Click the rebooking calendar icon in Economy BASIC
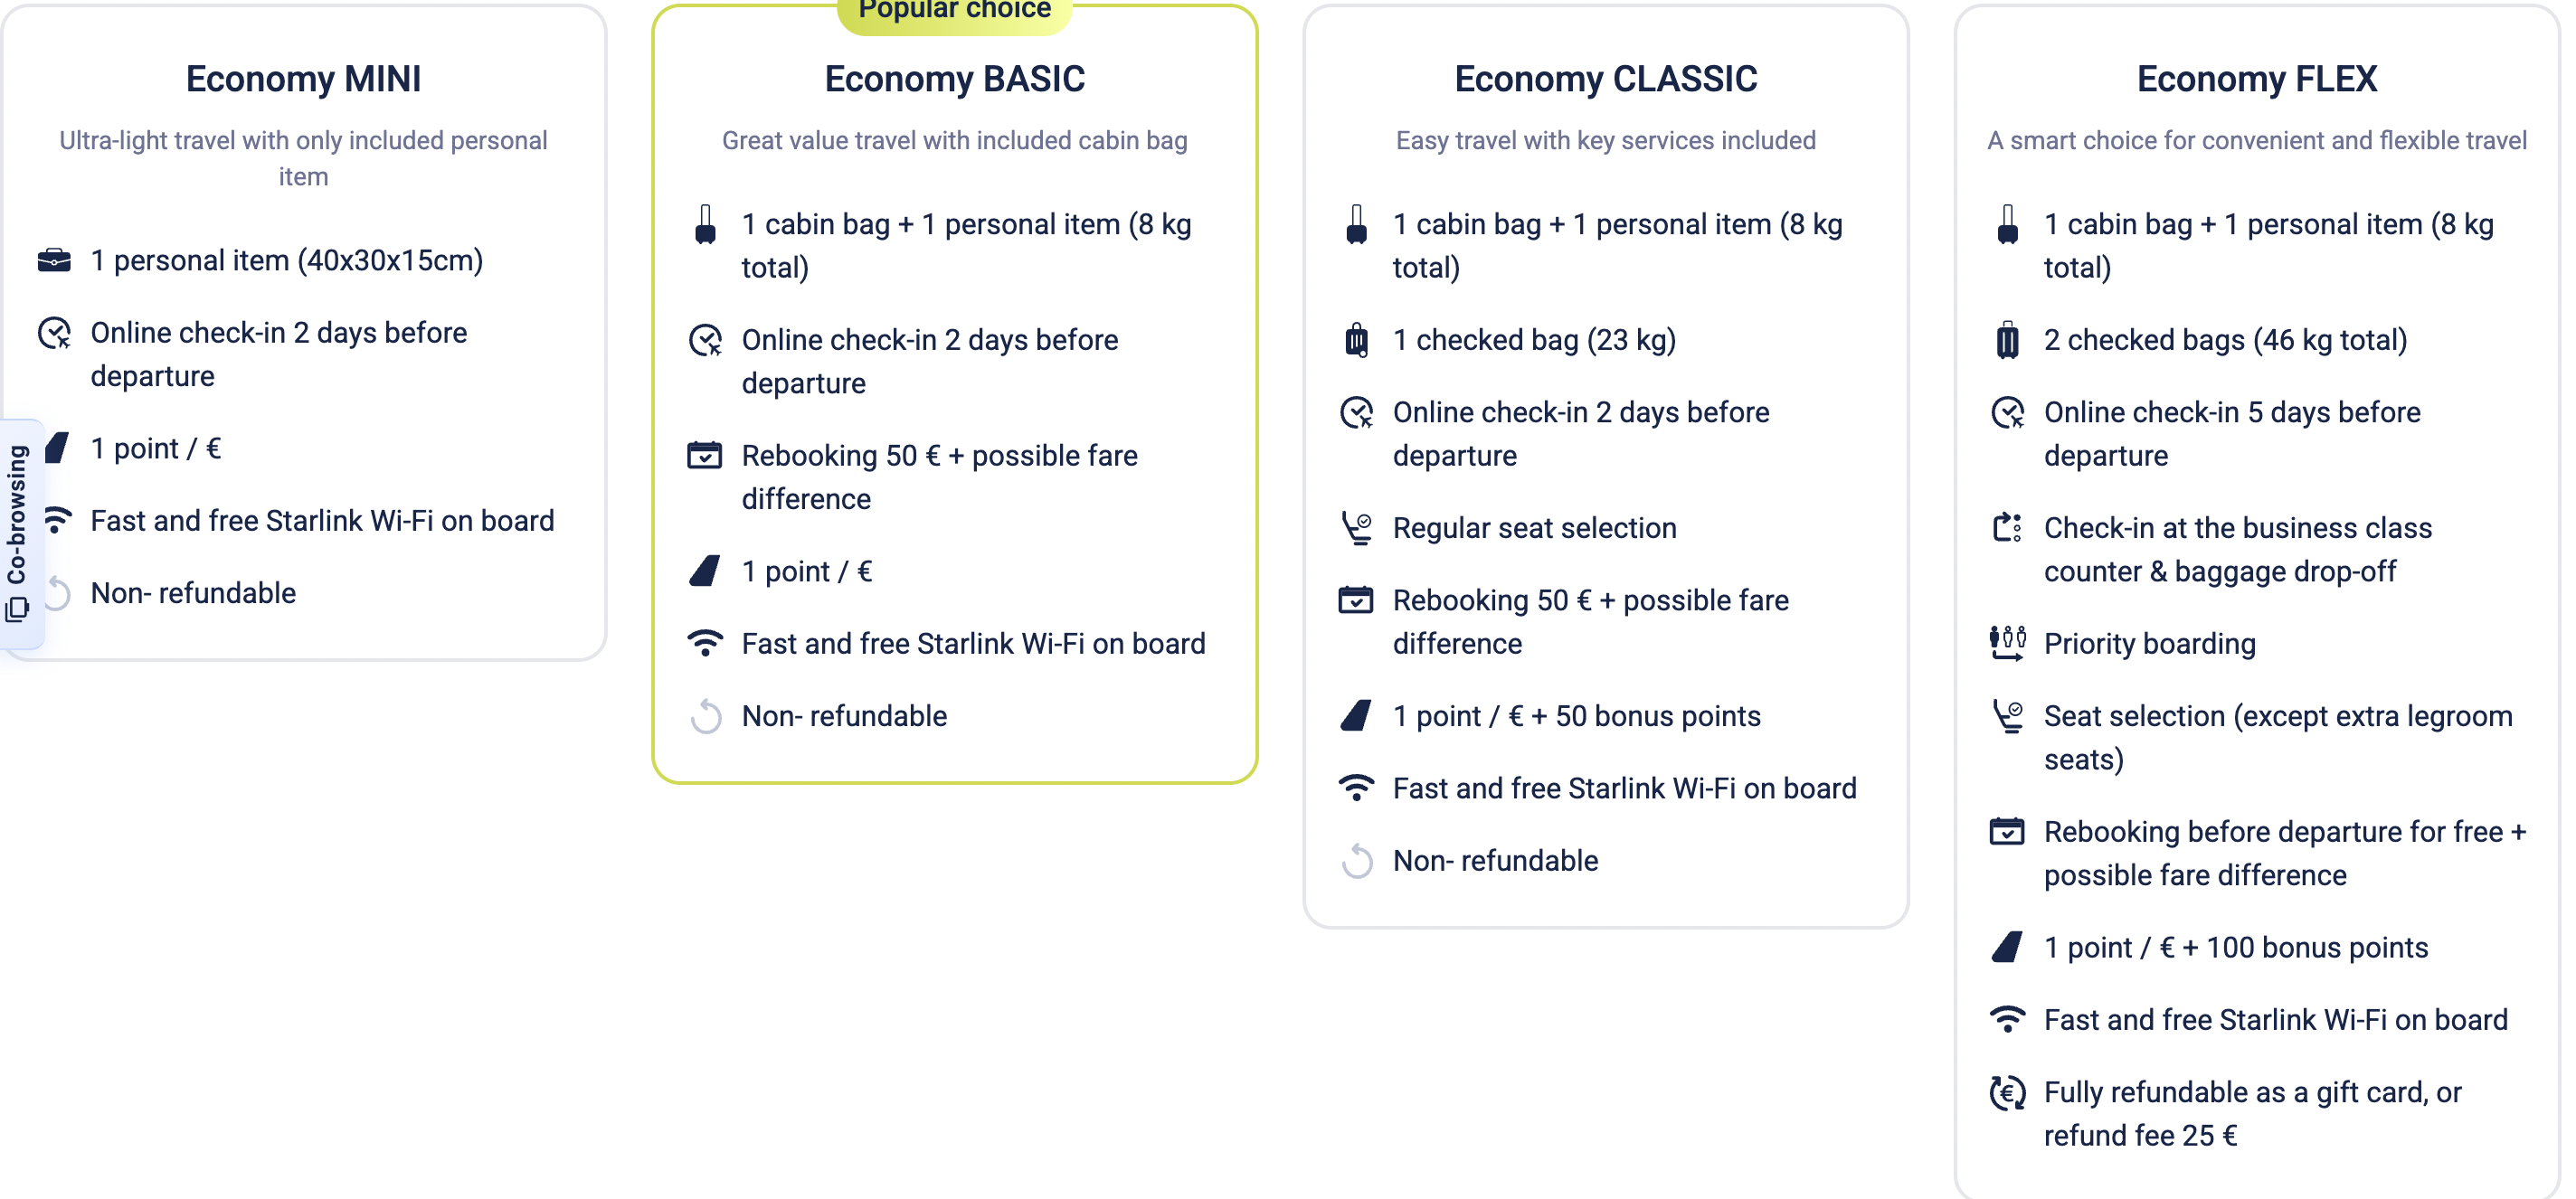This screenshot has width=2576, height=1199. pos(705,455)
